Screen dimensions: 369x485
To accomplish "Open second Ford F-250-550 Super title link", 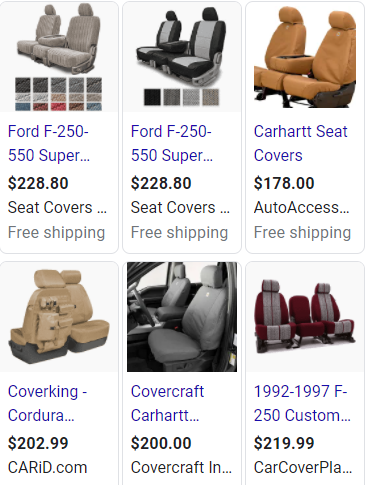I will [x=172, y=143].
